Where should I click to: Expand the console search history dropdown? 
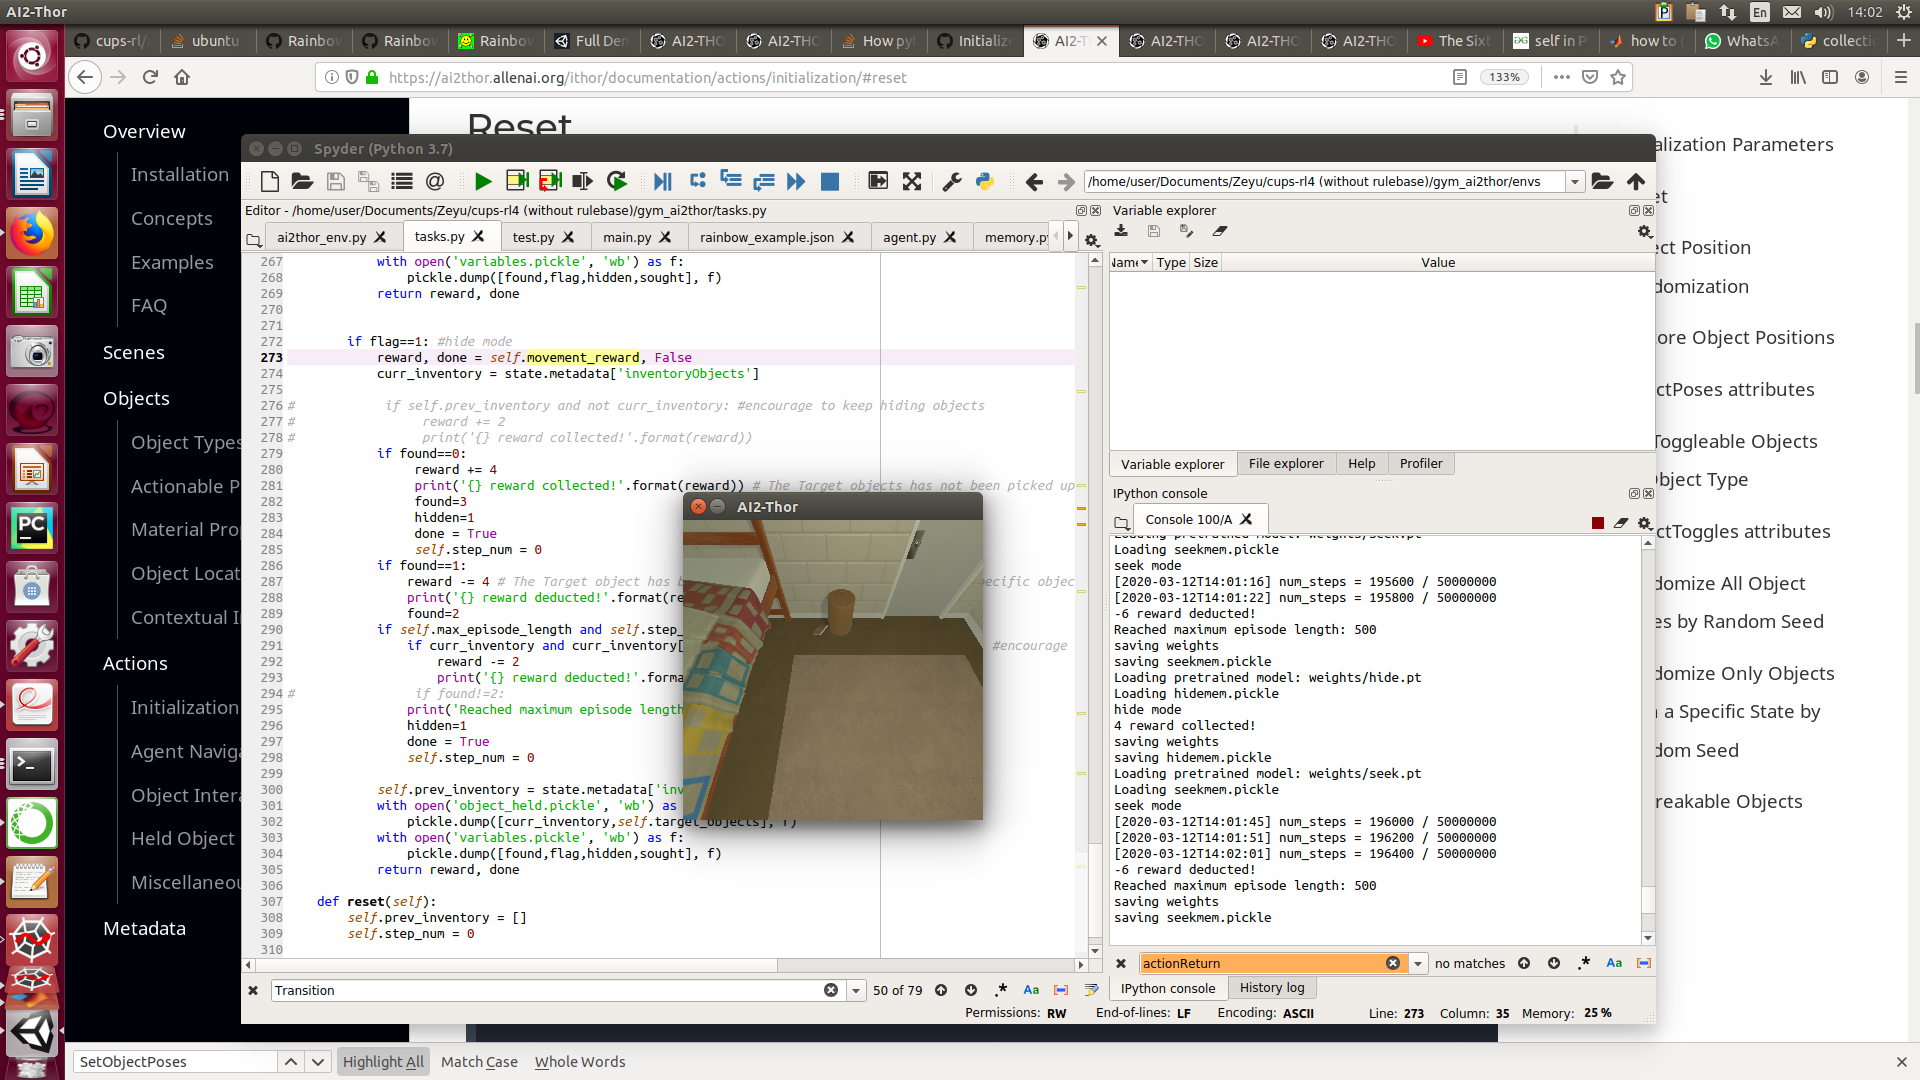[x=1418, y=963]
